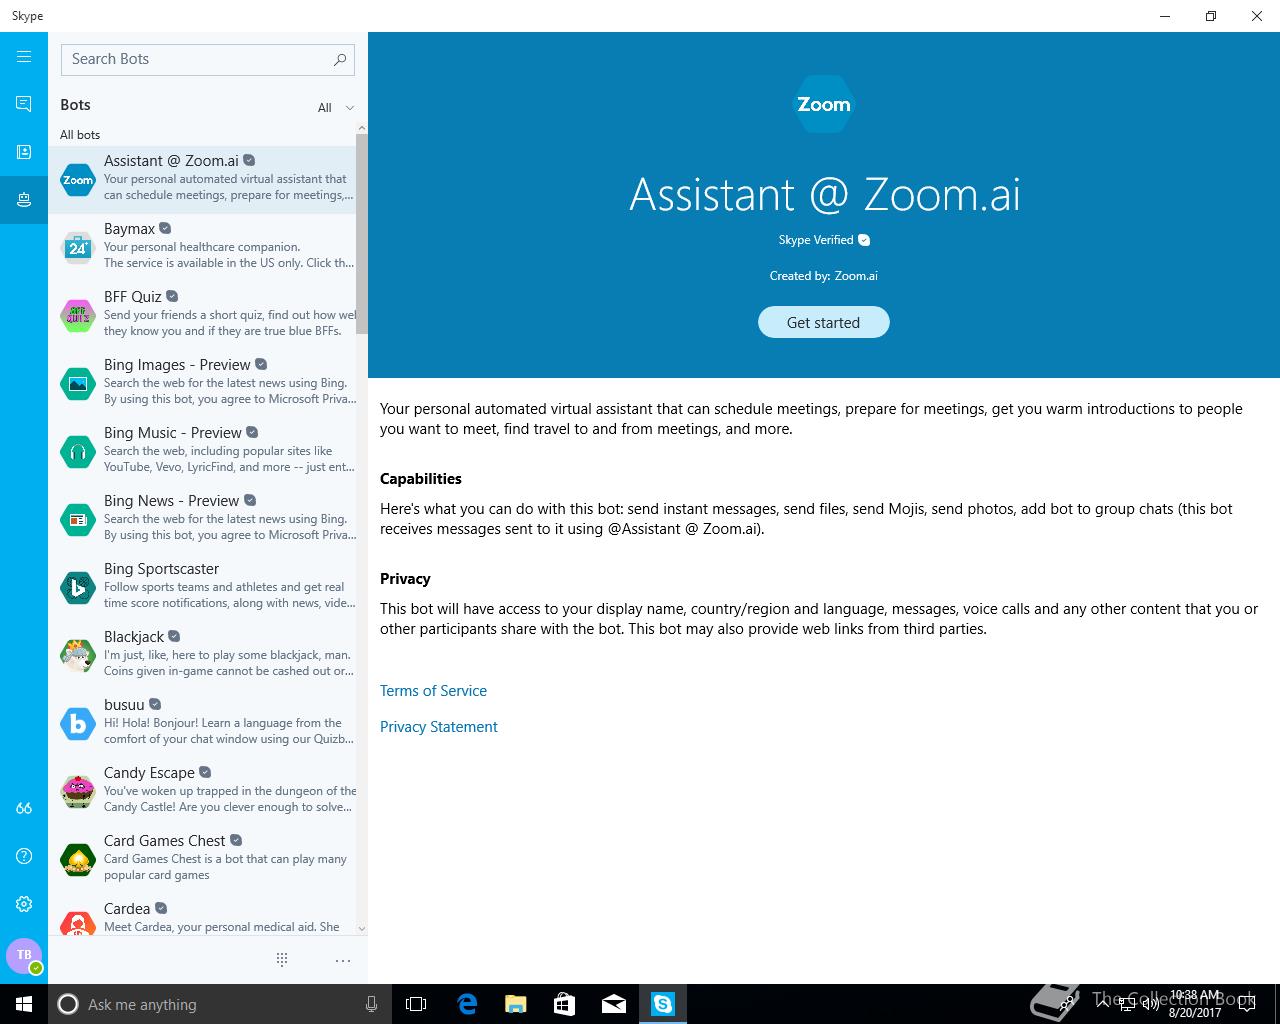The height and width of the screenshot is (1024, 1280).
Task: Select the busuu bot avatar
Action: pyautogui.click(x=78, y=724)
